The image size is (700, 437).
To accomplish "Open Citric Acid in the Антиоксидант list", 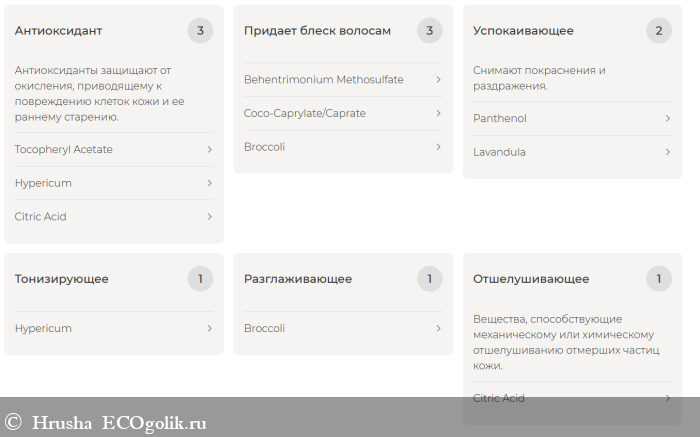I will 40,217.
